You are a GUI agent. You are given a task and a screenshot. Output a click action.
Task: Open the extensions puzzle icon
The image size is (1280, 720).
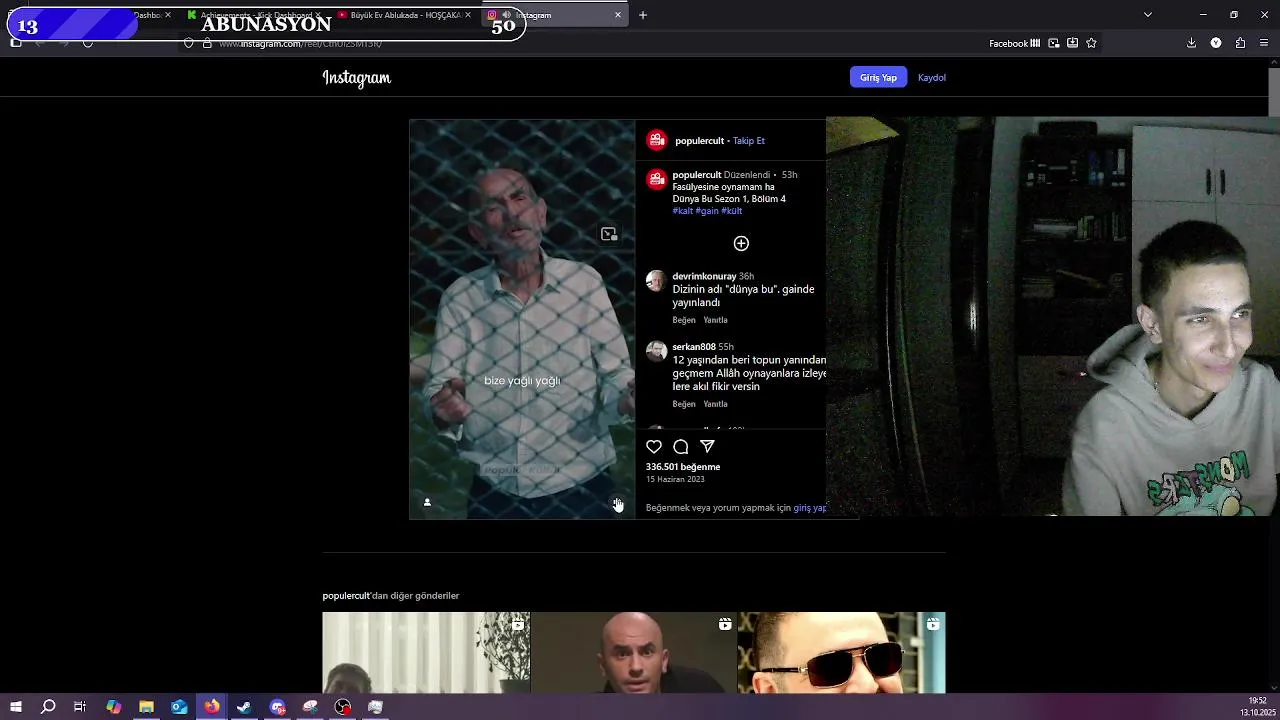coord(1240,43)
